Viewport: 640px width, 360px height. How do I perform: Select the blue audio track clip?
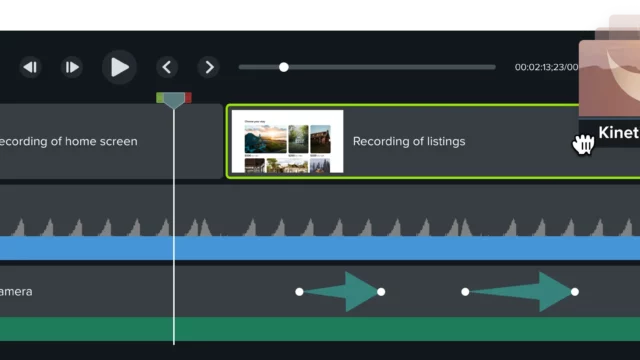point(320,248)
